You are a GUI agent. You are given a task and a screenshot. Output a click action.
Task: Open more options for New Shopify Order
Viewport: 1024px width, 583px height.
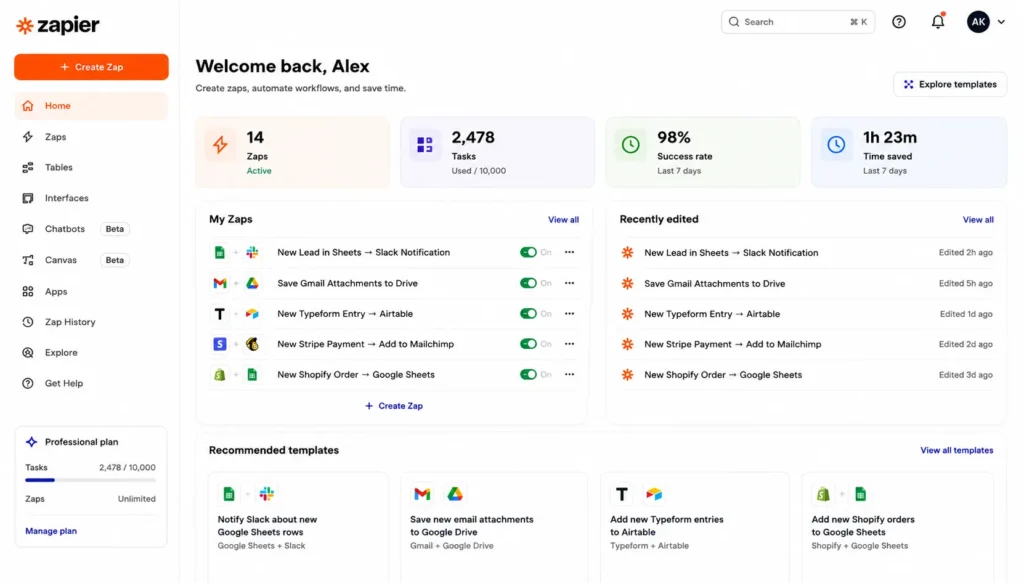click(x=569, y=375)
